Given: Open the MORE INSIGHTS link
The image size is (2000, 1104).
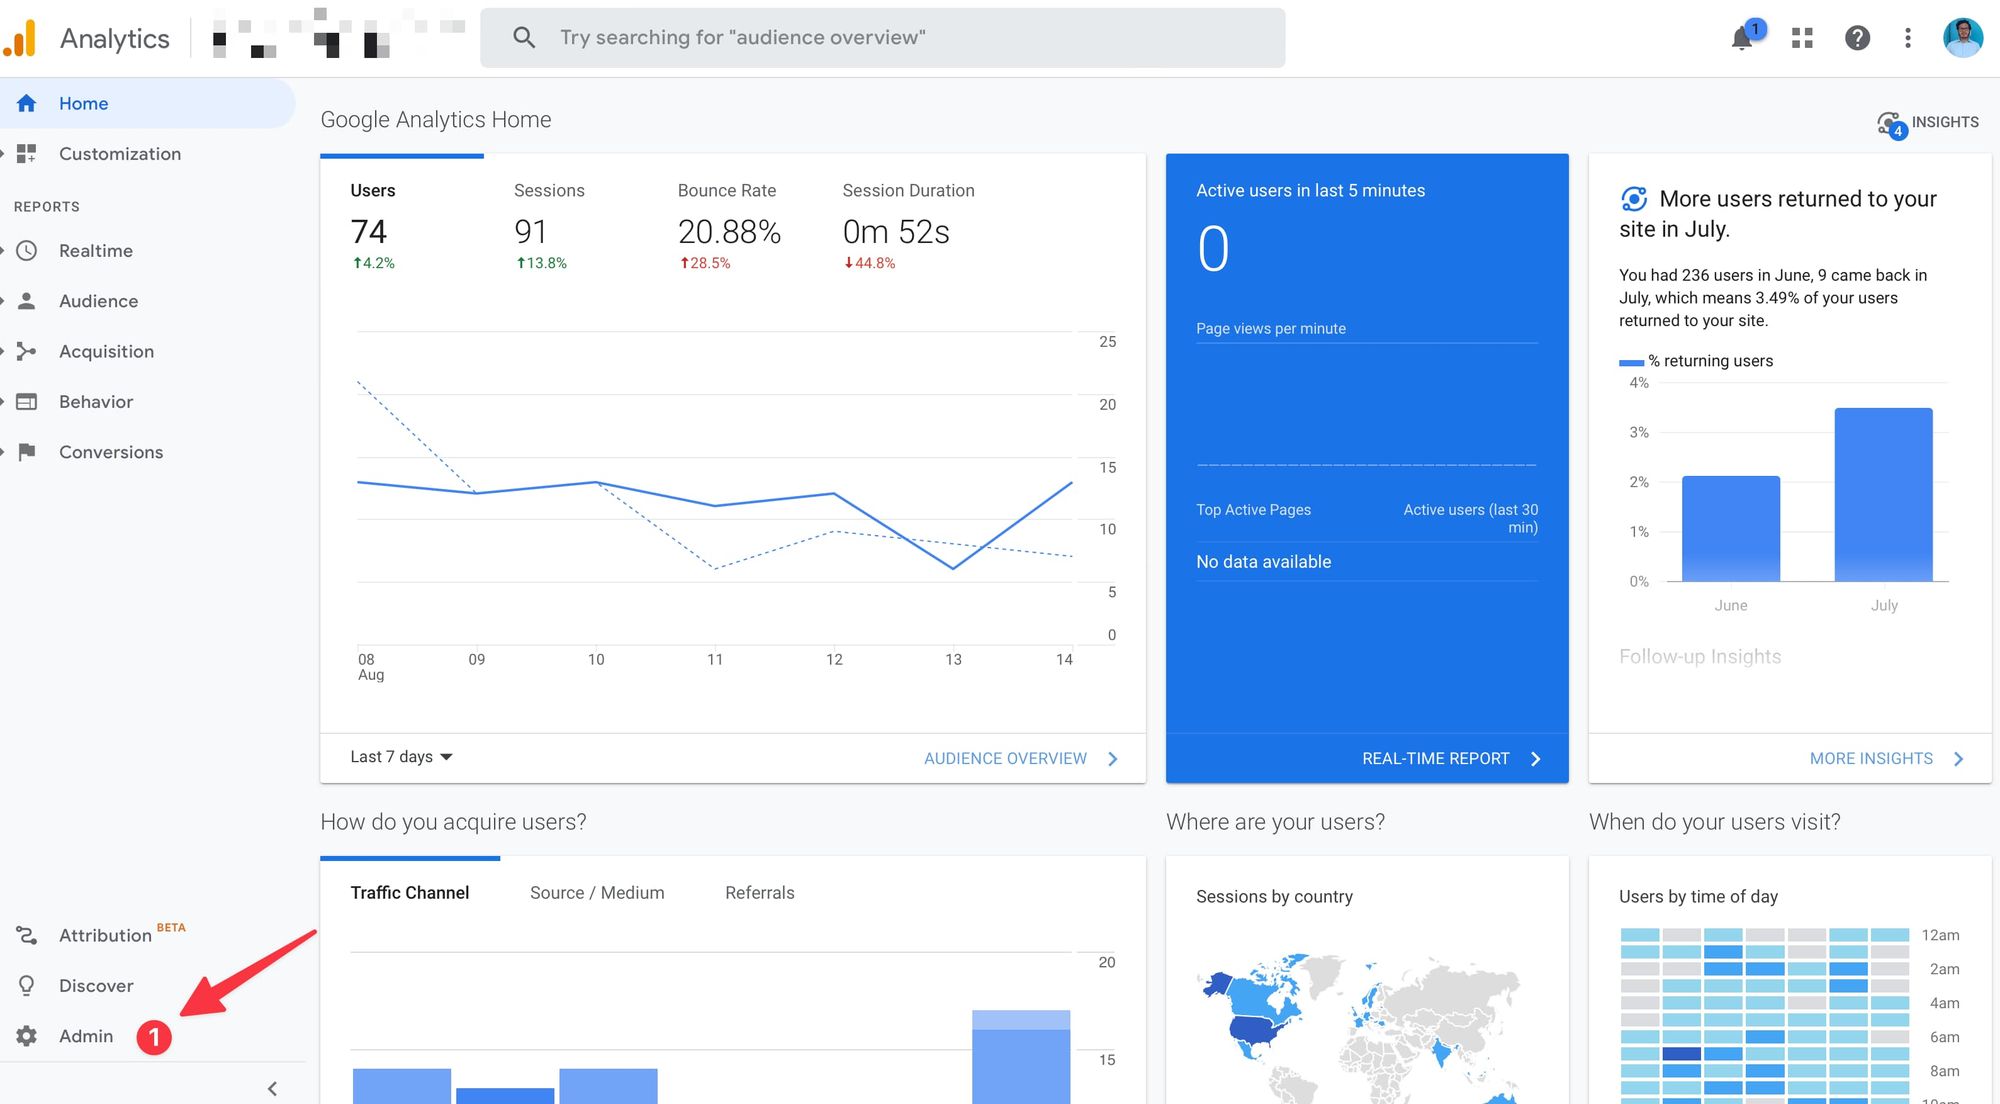Looking at the screenshot, I should click(x=1871, y=759).
